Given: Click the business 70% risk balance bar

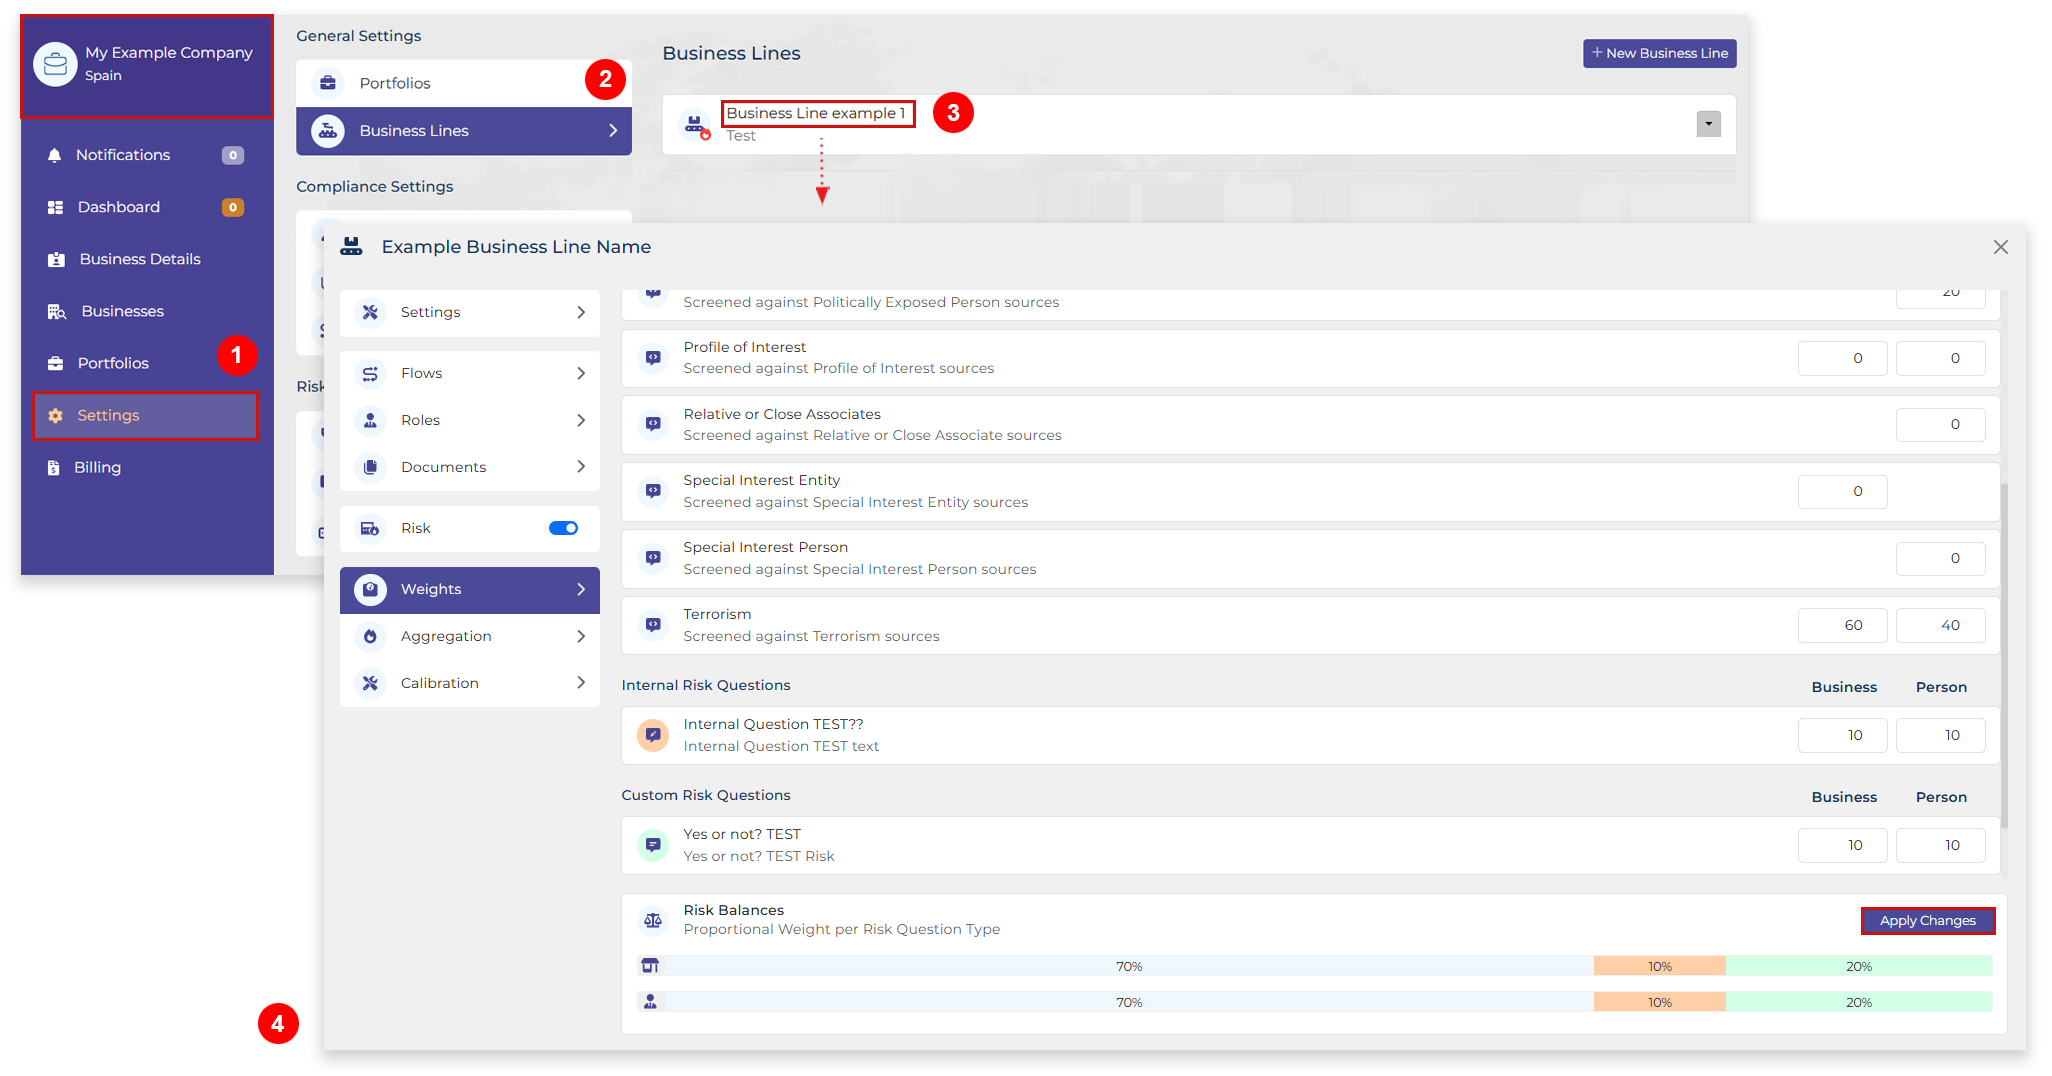Looking at the screenshot, I should coord(1129,966).
